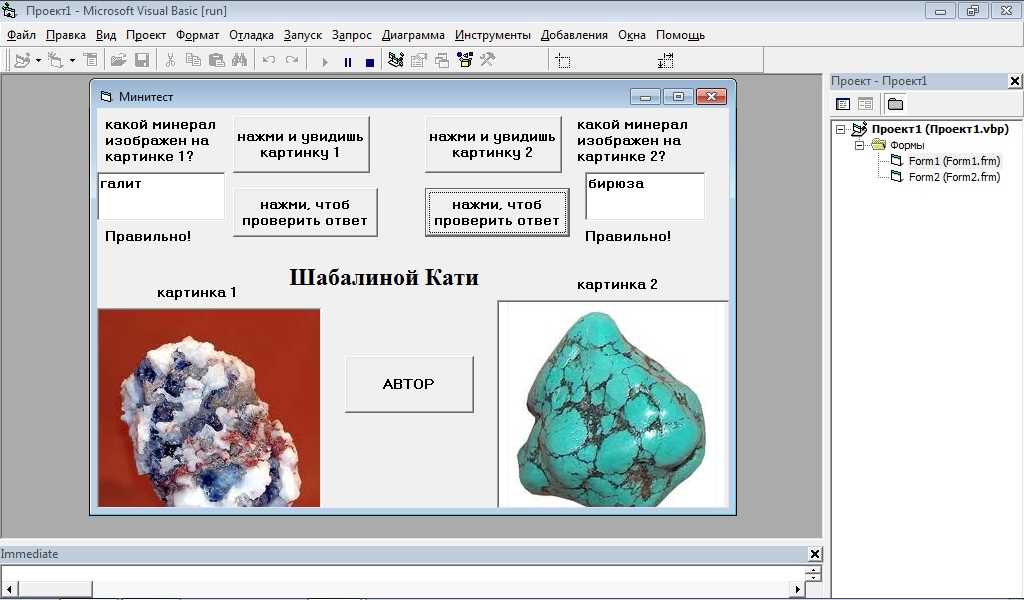Show the Toolbox via hammer-and-wrench icon
The image size is (1024, 600).
coord(488,61)
